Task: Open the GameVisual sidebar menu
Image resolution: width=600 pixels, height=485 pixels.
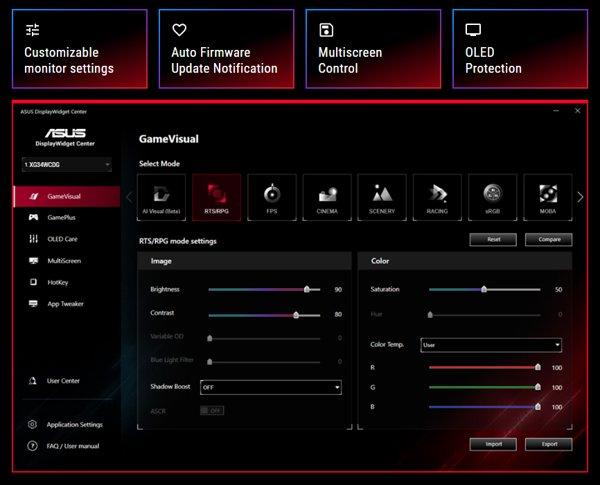Action: (67, 196)
